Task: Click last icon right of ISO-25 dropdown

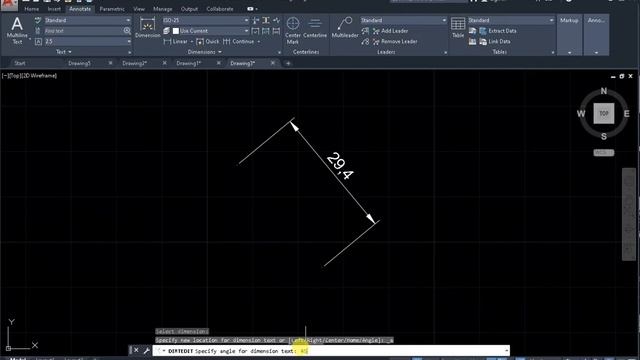Action: click(x=276, y=20)
